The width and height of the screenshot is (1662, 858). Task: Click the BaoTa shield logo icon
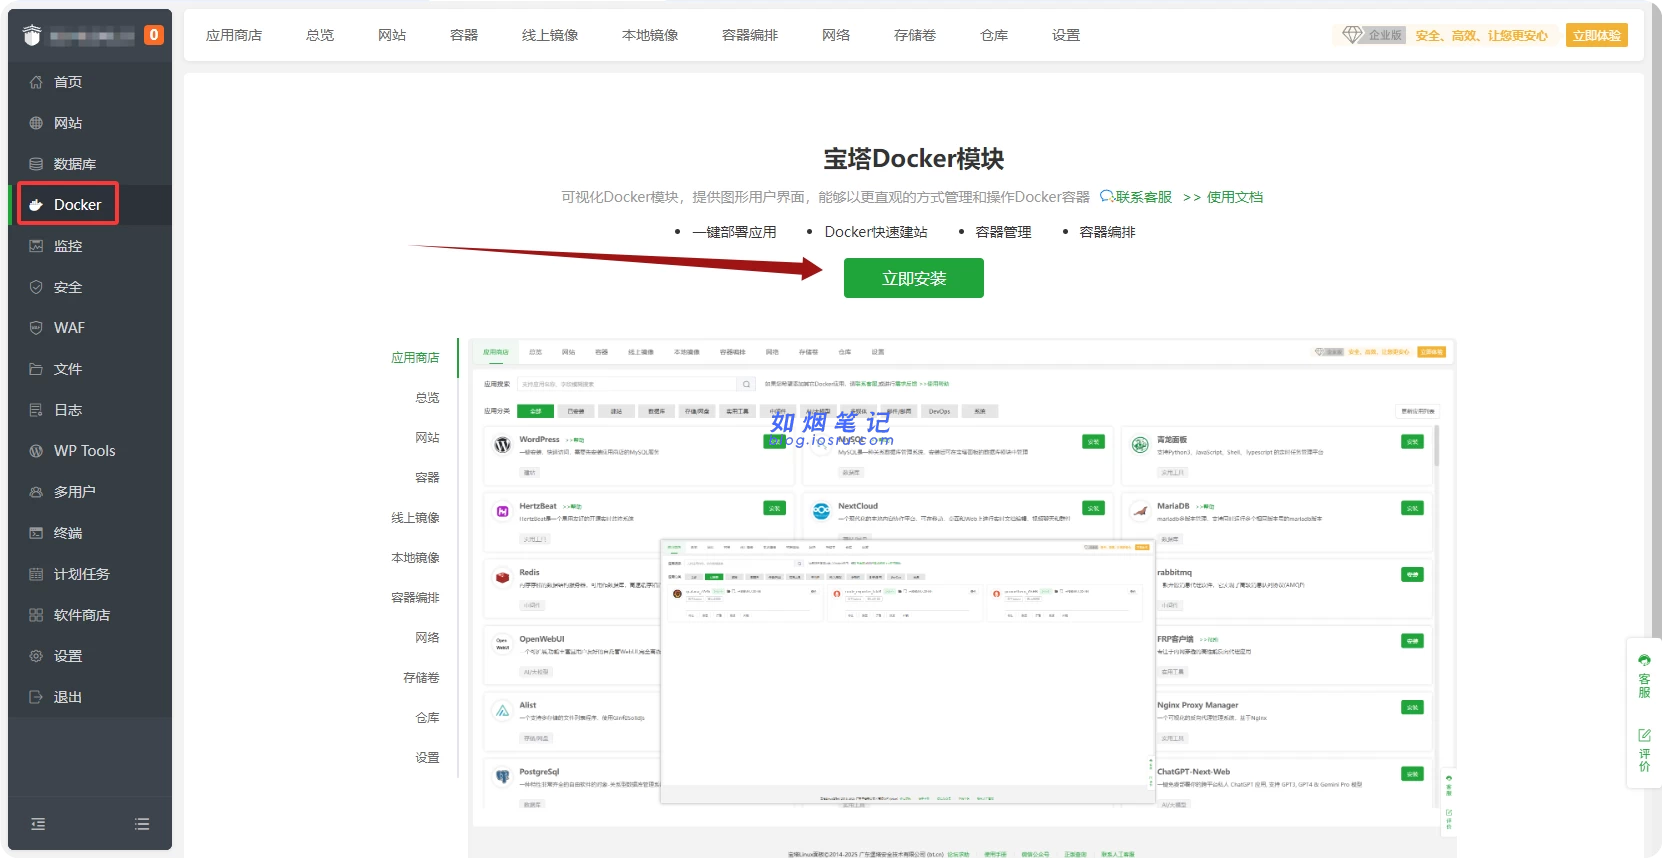(32, 35)
